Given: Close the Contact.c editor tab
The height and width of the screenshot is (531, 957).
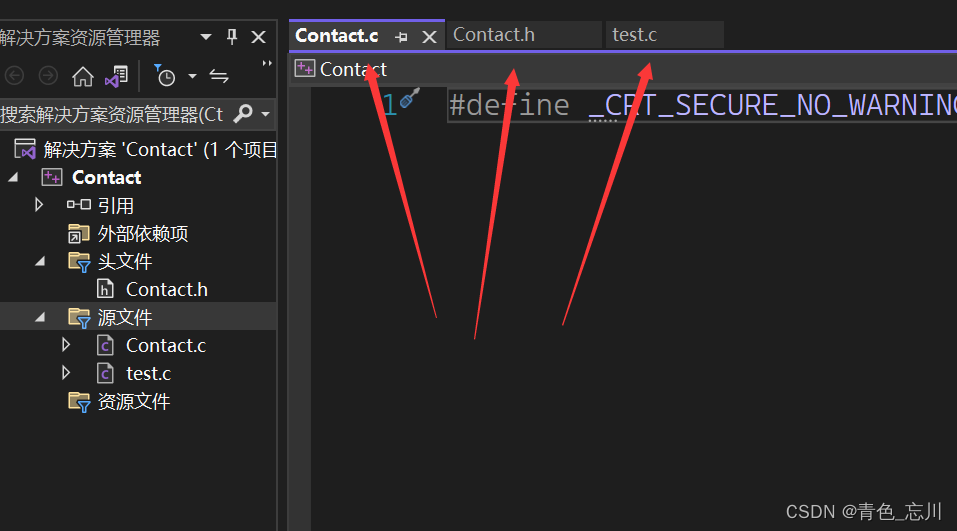Looking at the screenshot, I should (x=430, y=38).
